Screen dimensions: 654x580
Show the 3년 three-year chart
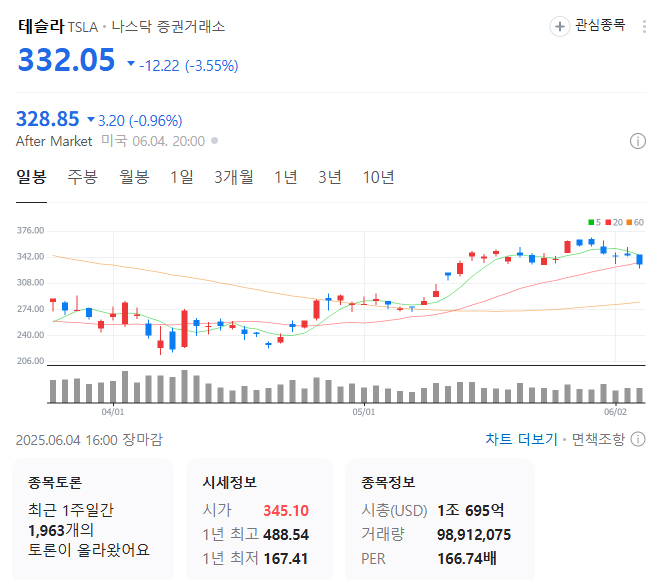pos(330,177)
